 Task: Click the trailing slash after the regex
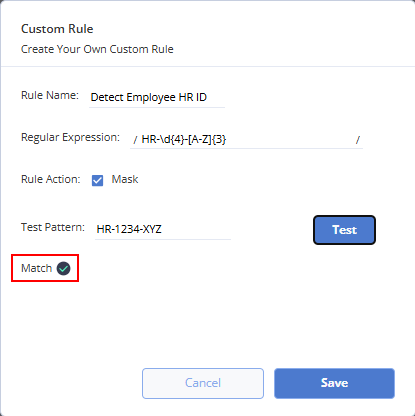click(x=358, y=140)
